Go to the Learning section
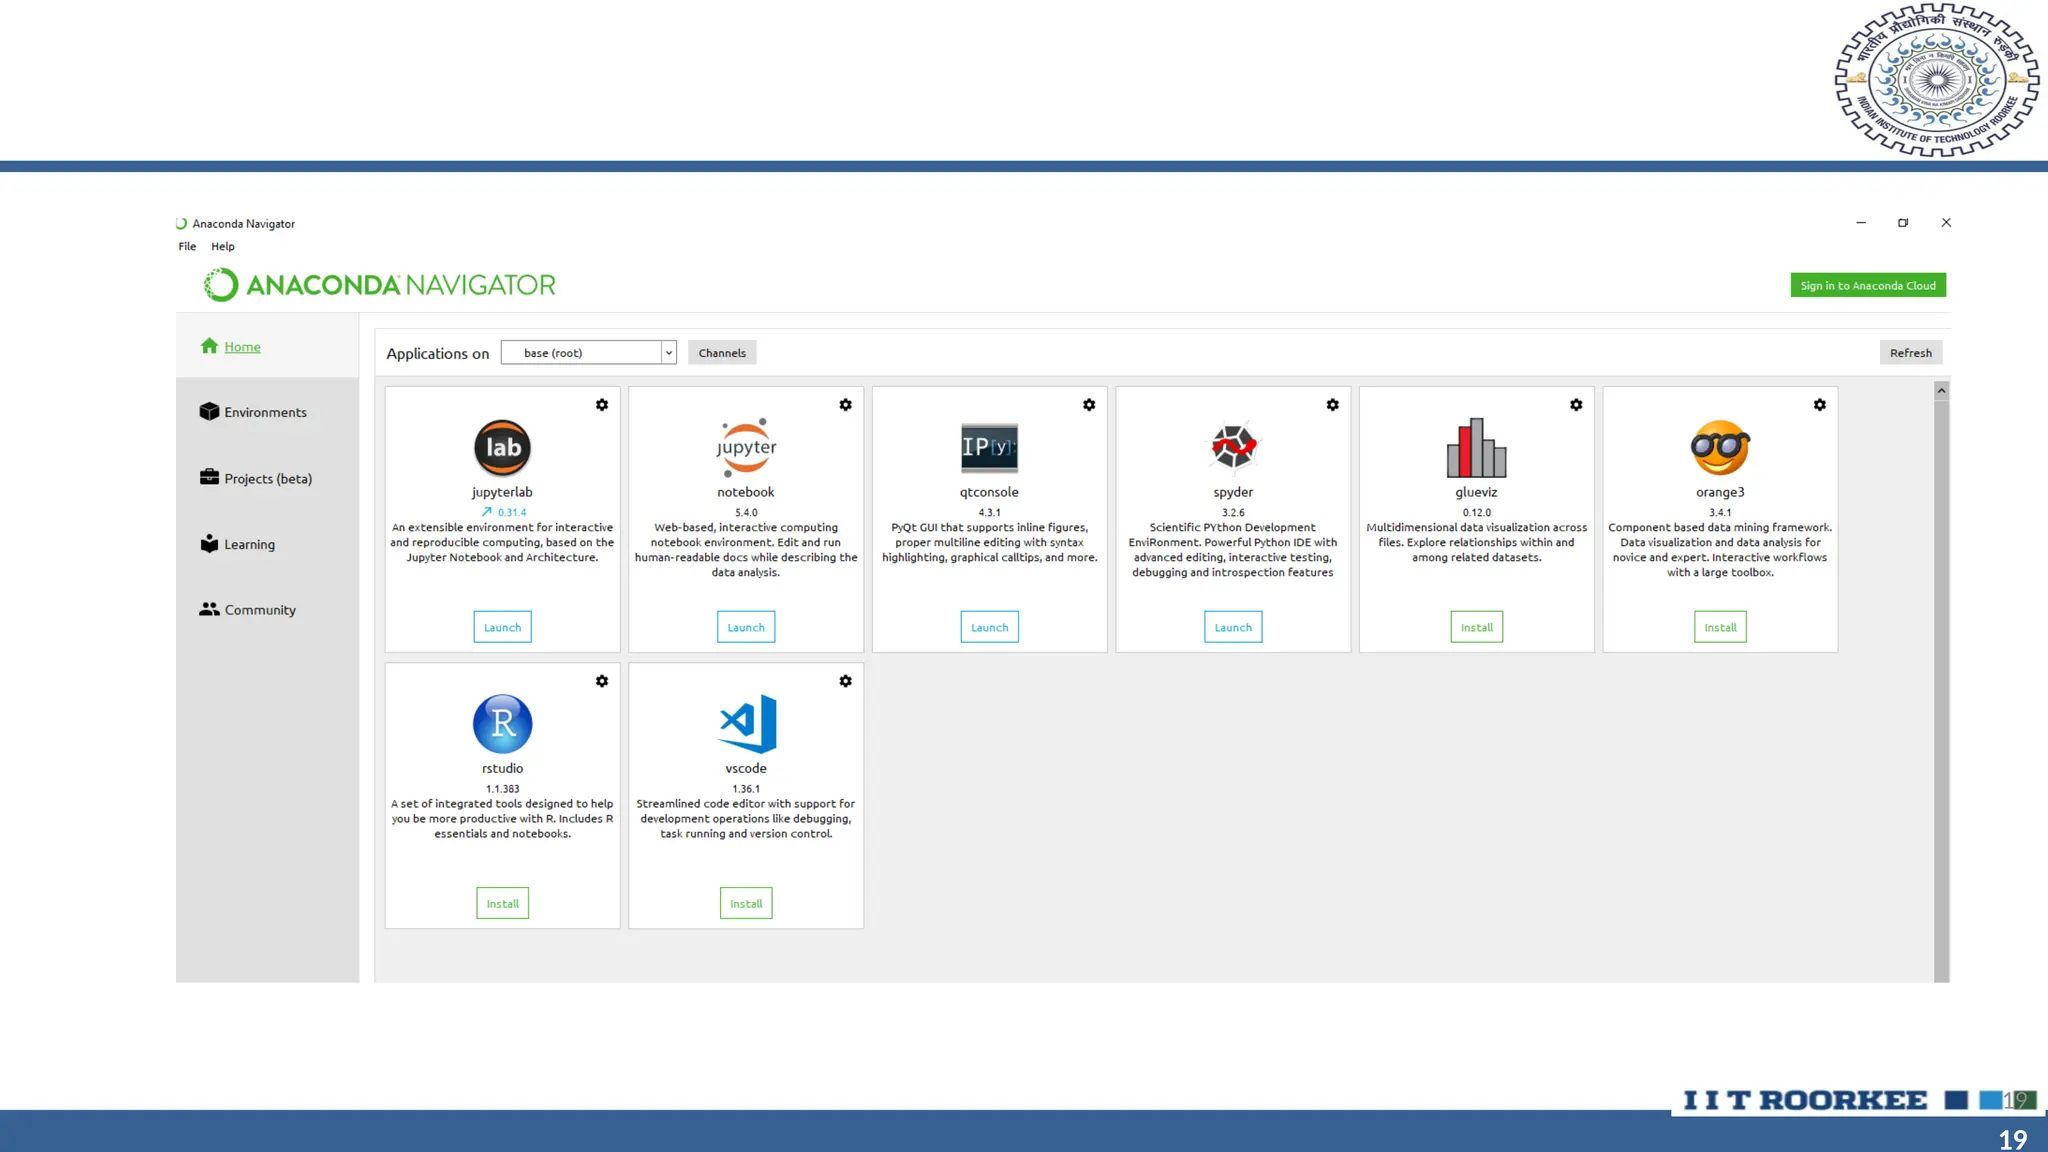 (249, 544)
